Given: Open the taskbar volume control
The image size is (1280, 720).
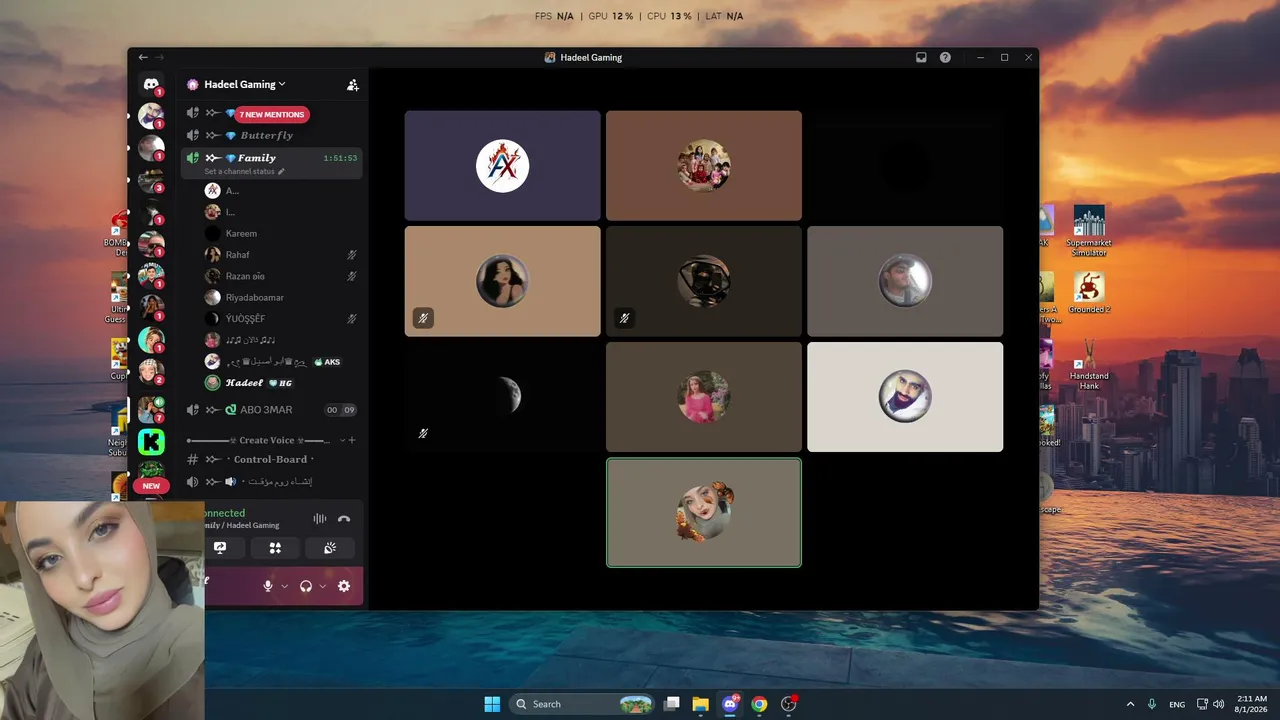Looking at the screenshot, I should point(1219,704).
